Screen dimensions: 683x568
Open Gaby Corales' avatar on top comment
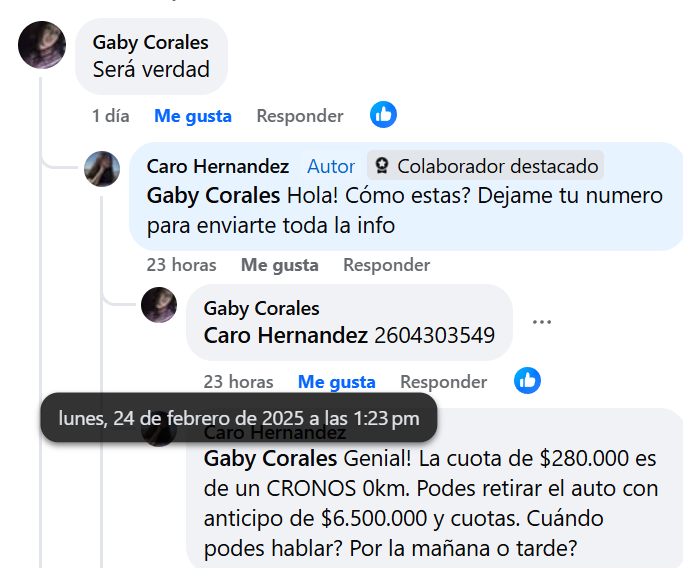pos(42,45)
